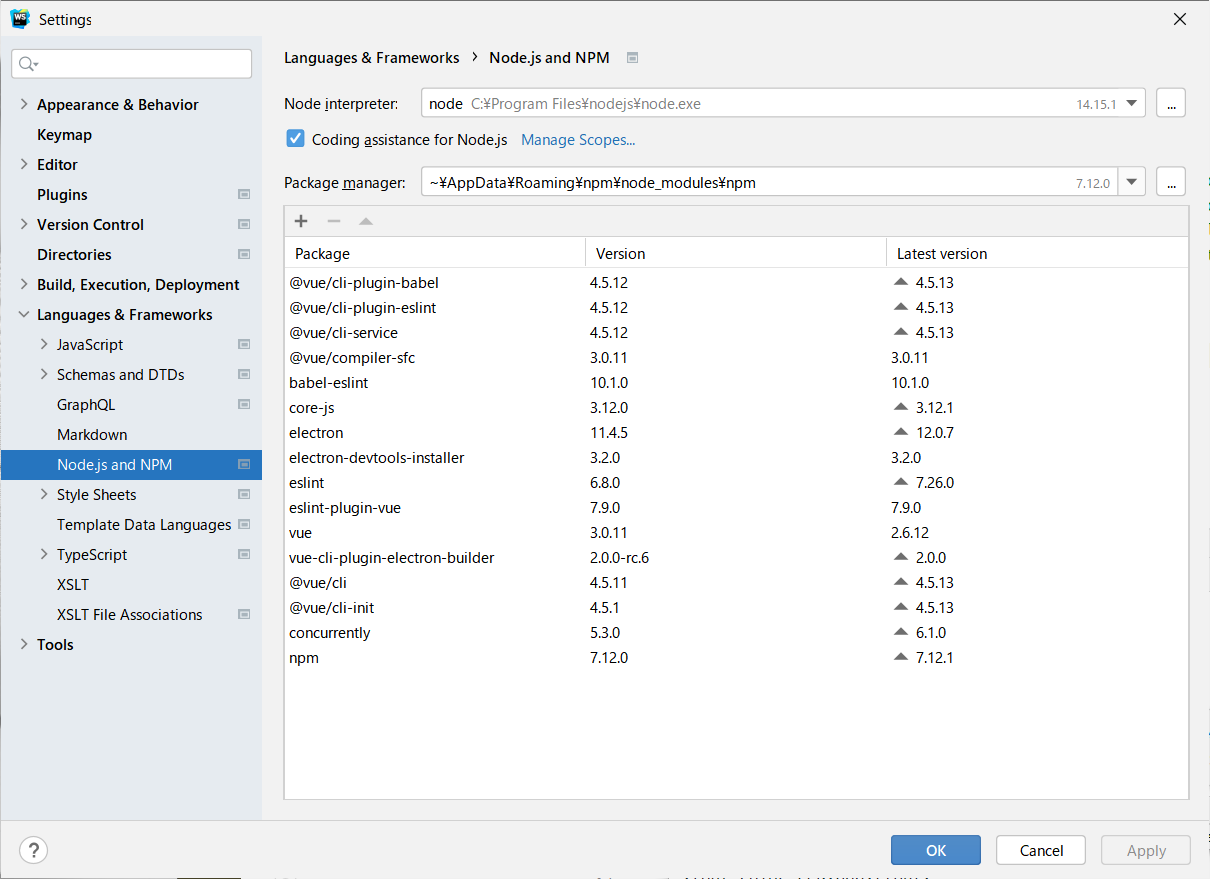Click the remove package minus icon

pyautogui.click(x=334, y=221)
